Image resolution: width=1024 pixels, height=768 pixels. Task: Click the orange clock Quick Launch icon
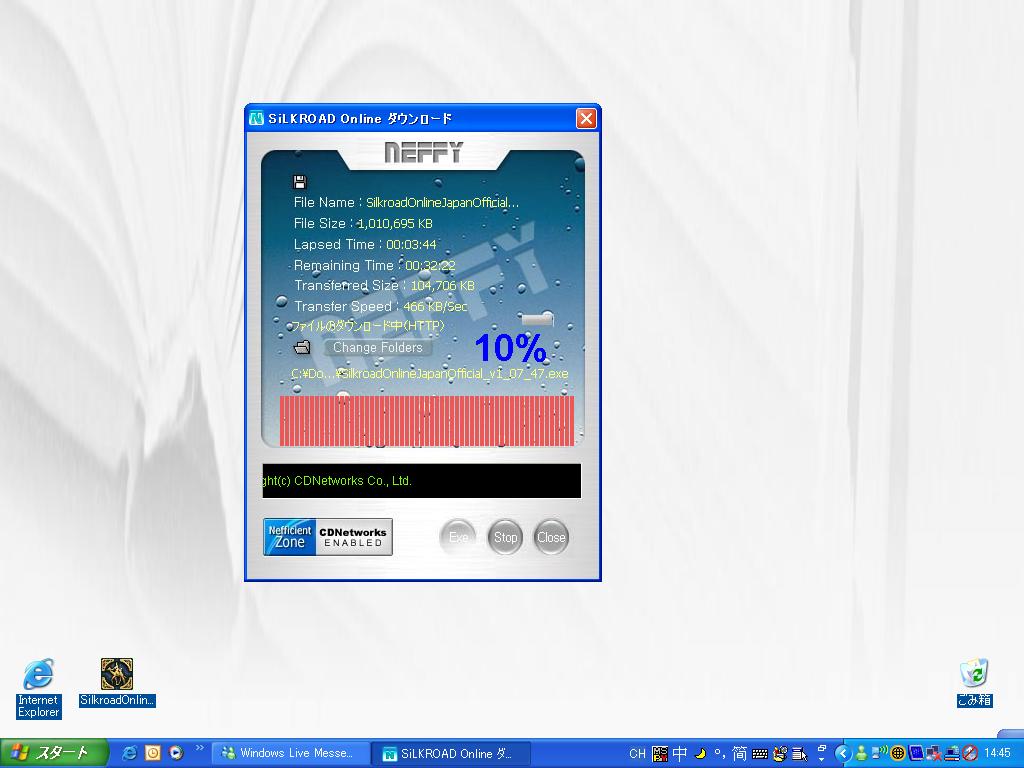(152, 753)
